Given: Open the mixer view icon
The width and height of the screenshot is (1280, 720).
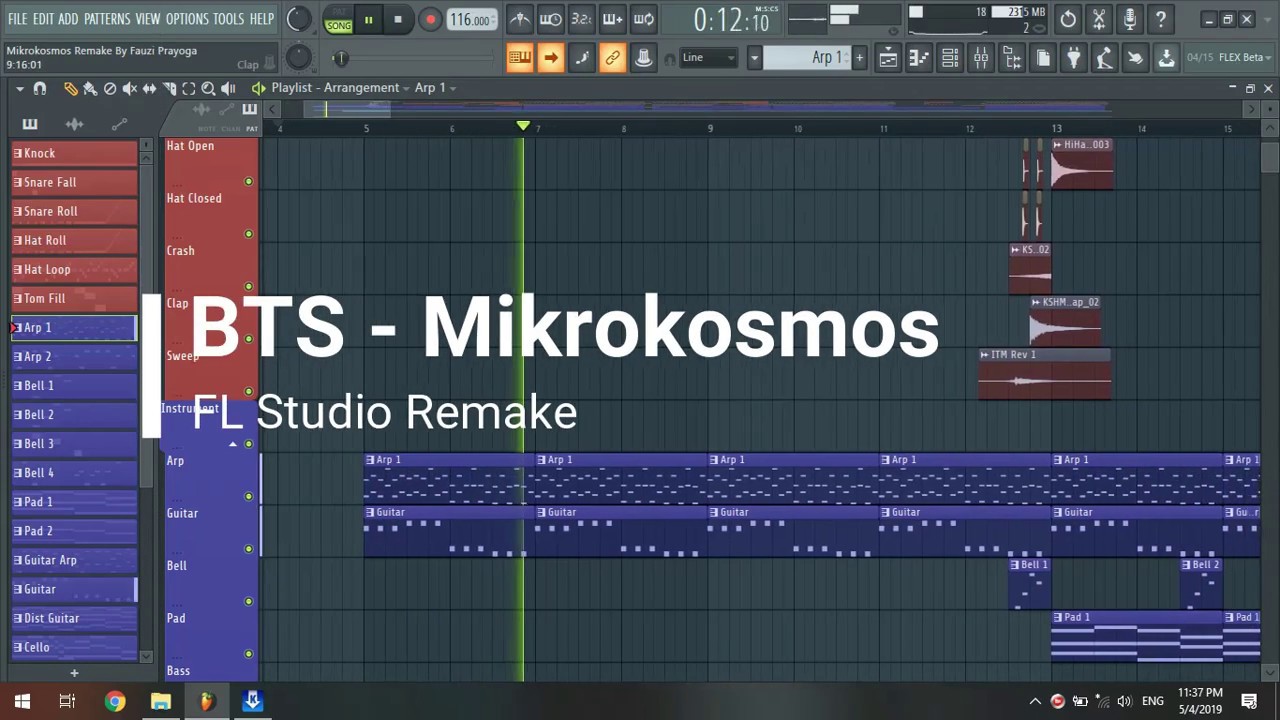Looking at the screenshot, I should pos(981,58).
